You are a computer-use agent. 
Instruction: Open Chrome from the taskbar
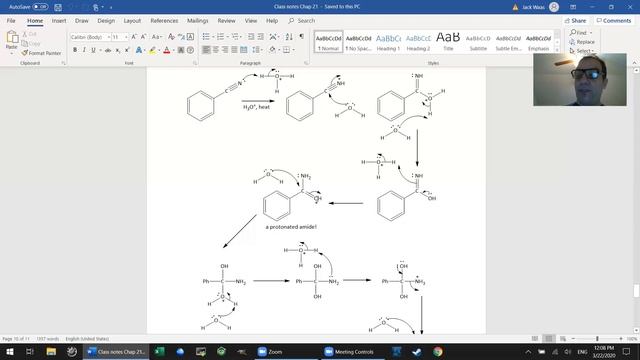pyautogui.click(x=438, y=351)
